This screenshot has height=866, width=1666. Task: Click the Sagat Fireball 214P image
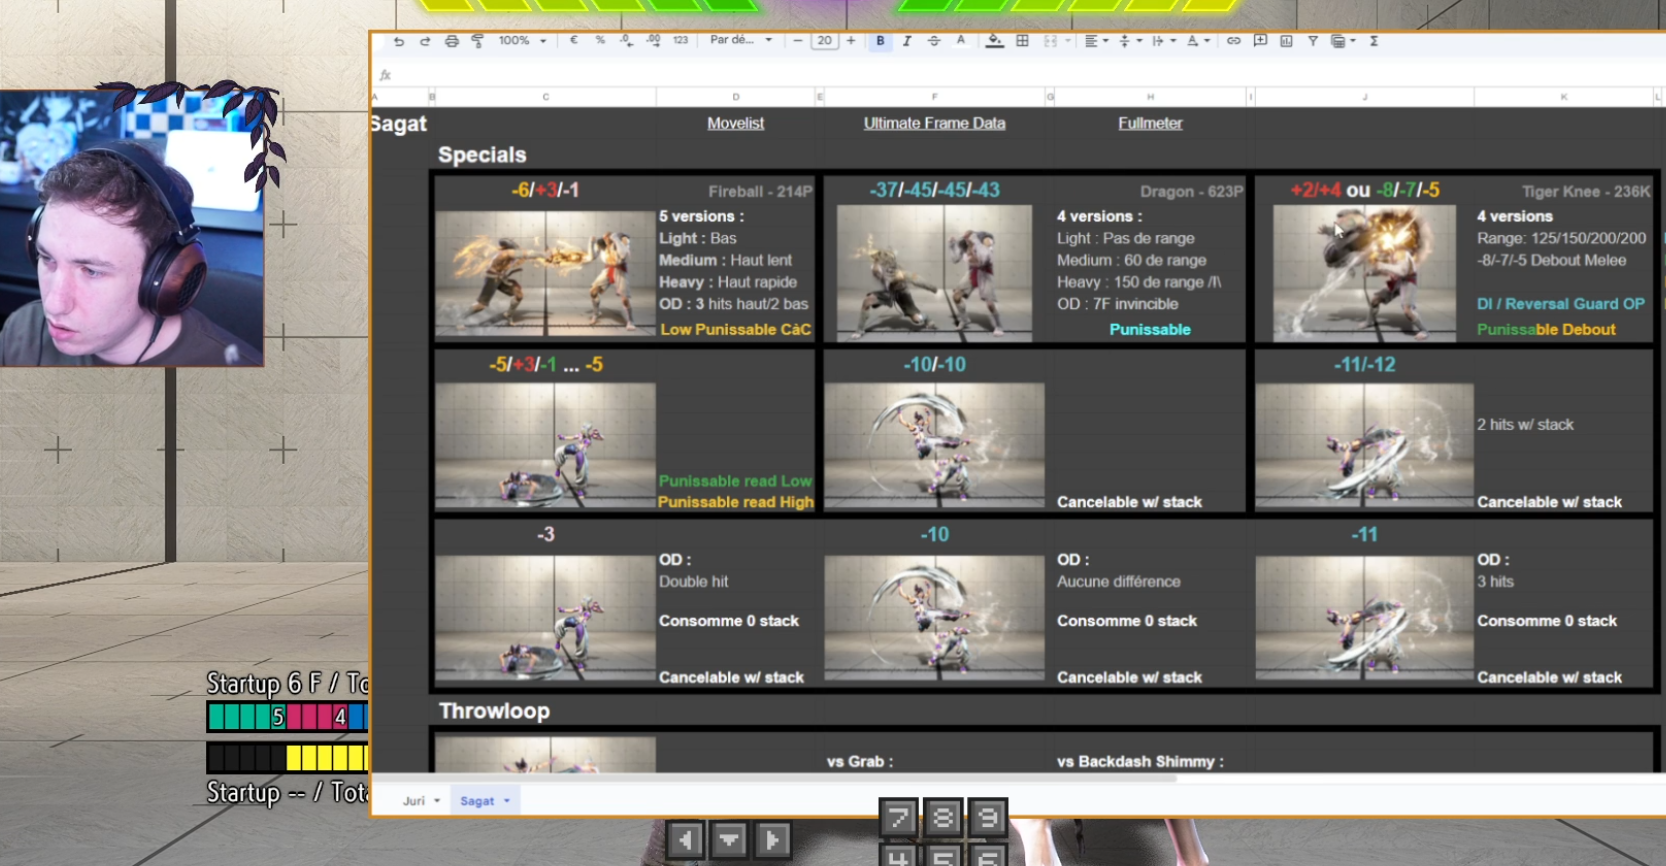click(x=545, y=273)
